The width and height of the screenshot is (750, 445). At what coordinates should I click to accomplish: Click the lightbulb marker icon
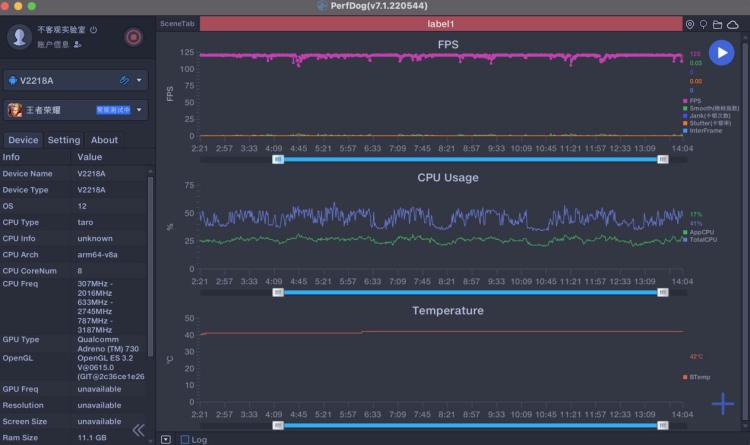pyautogui.click(x=703, y=24)
